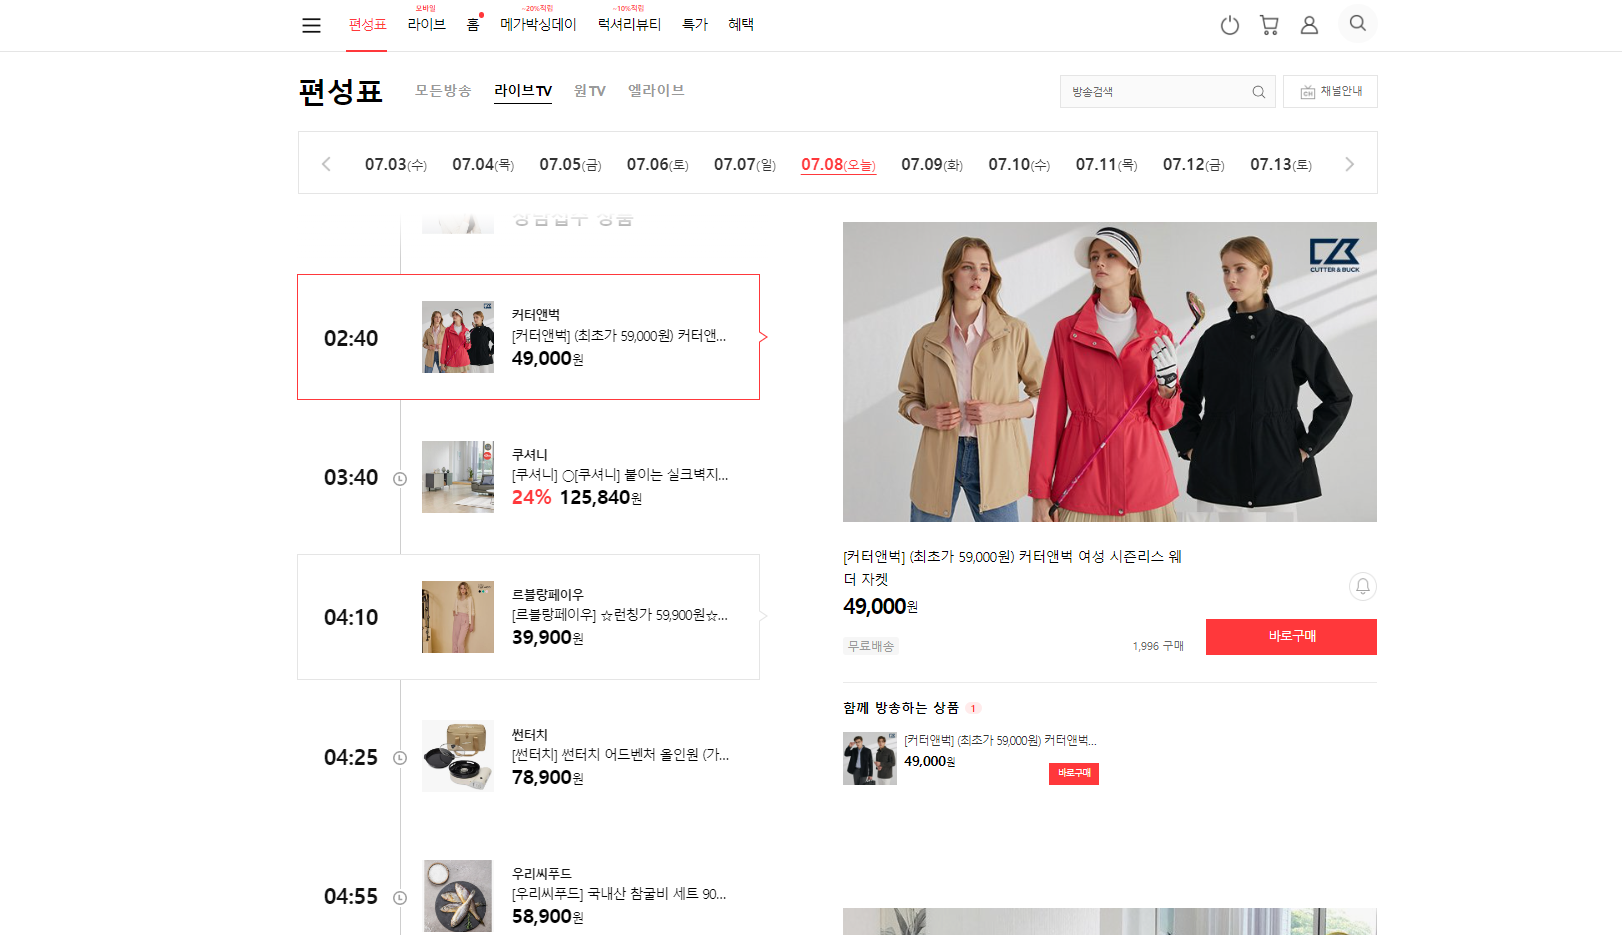
Task: Click 썬터치 어드벤처 올인원 product title
Action: coord(621,755)
